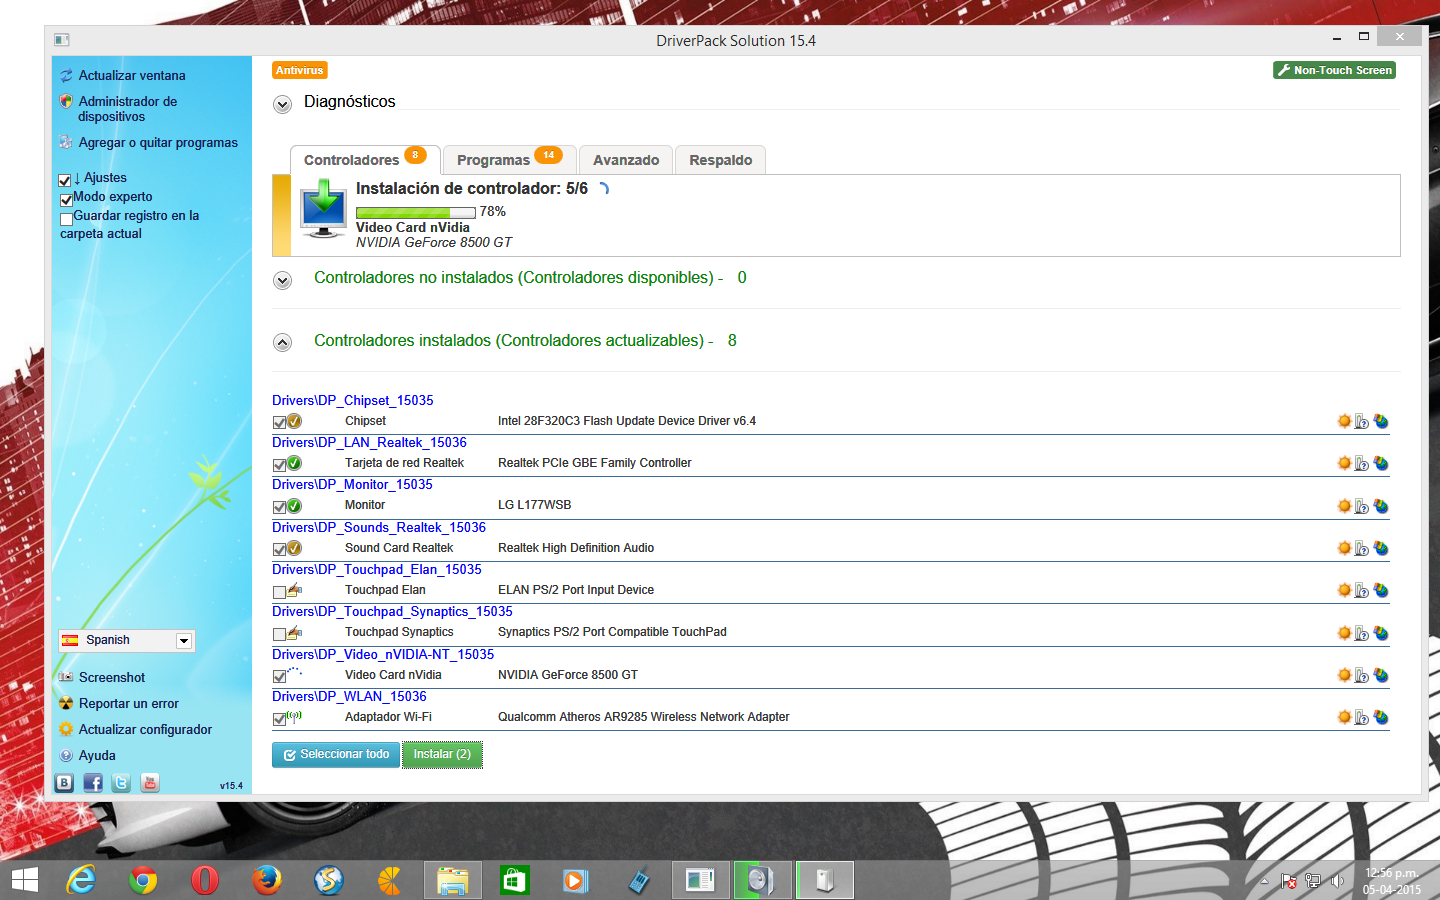Click device info icon in Chipset row

point(1362,421)
